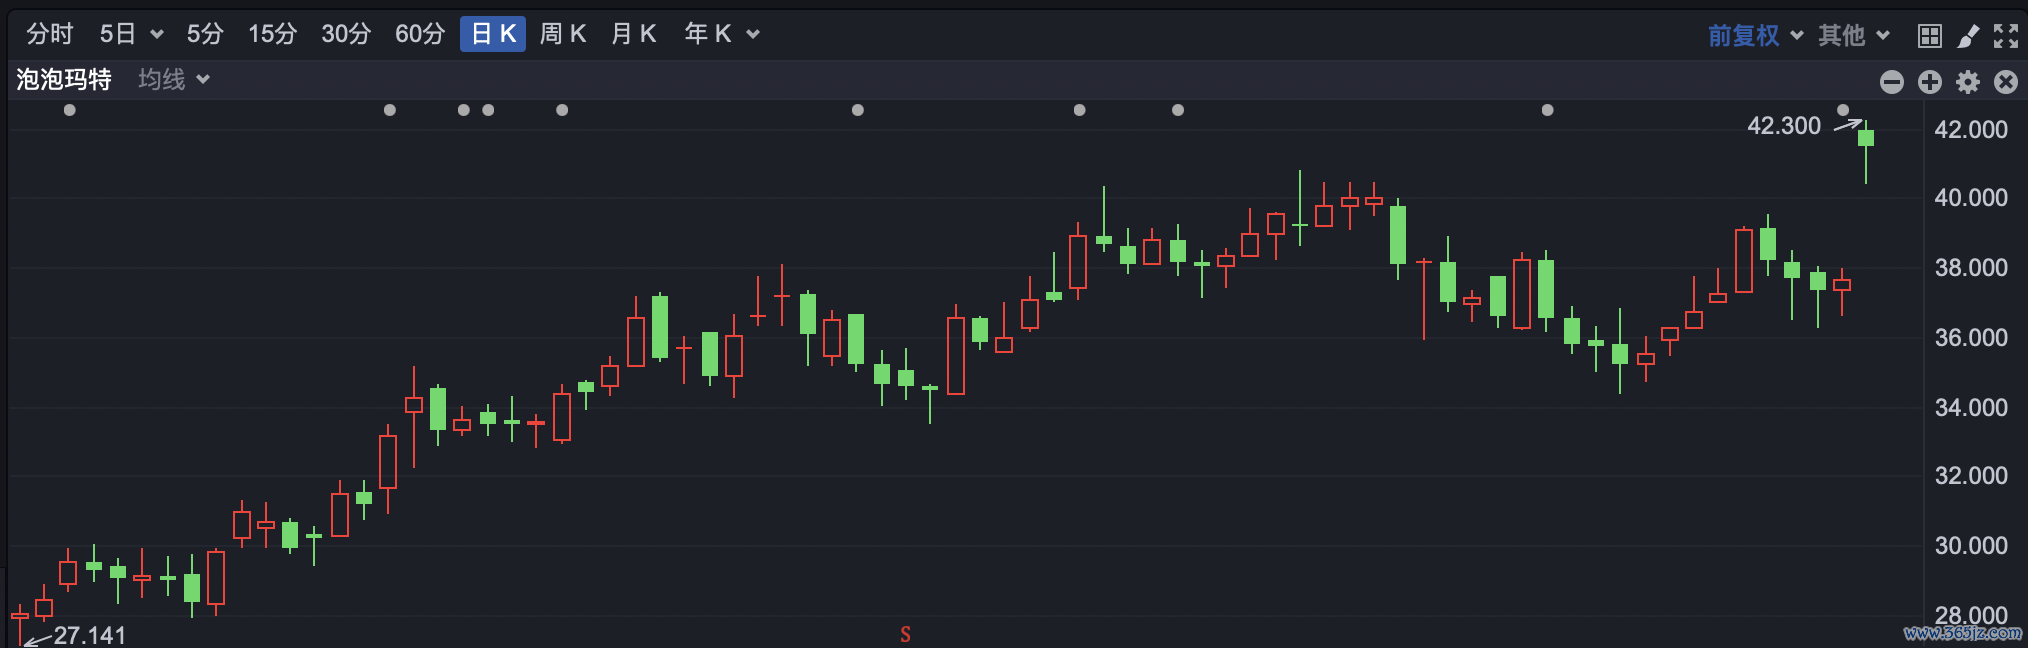Expand the 5日 dropdown arrow
The height and width of the screenshot is (648, 2028).
(157, 35)
